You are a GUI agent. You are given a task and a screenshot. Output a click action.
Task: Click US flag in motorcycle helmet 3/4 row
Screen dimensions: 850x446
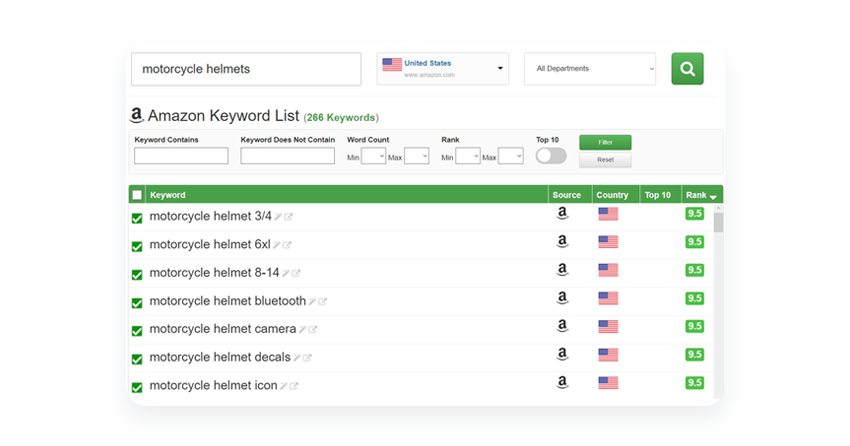pyautogui.click(x=608, y=214)
